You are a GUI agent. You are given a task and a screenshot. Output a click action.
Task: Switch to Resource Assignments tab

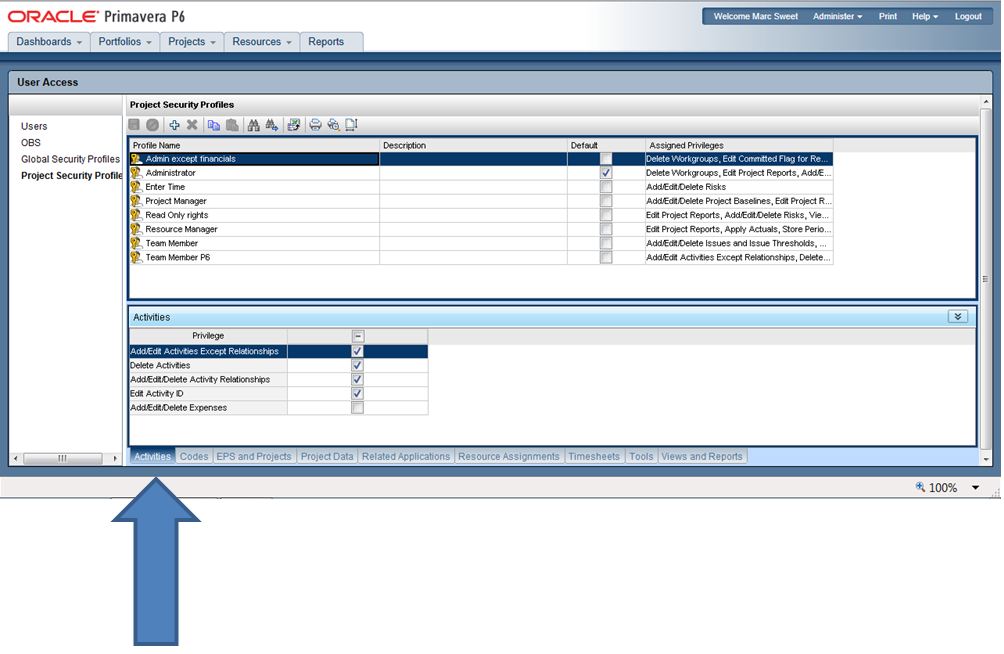point(508,456)
